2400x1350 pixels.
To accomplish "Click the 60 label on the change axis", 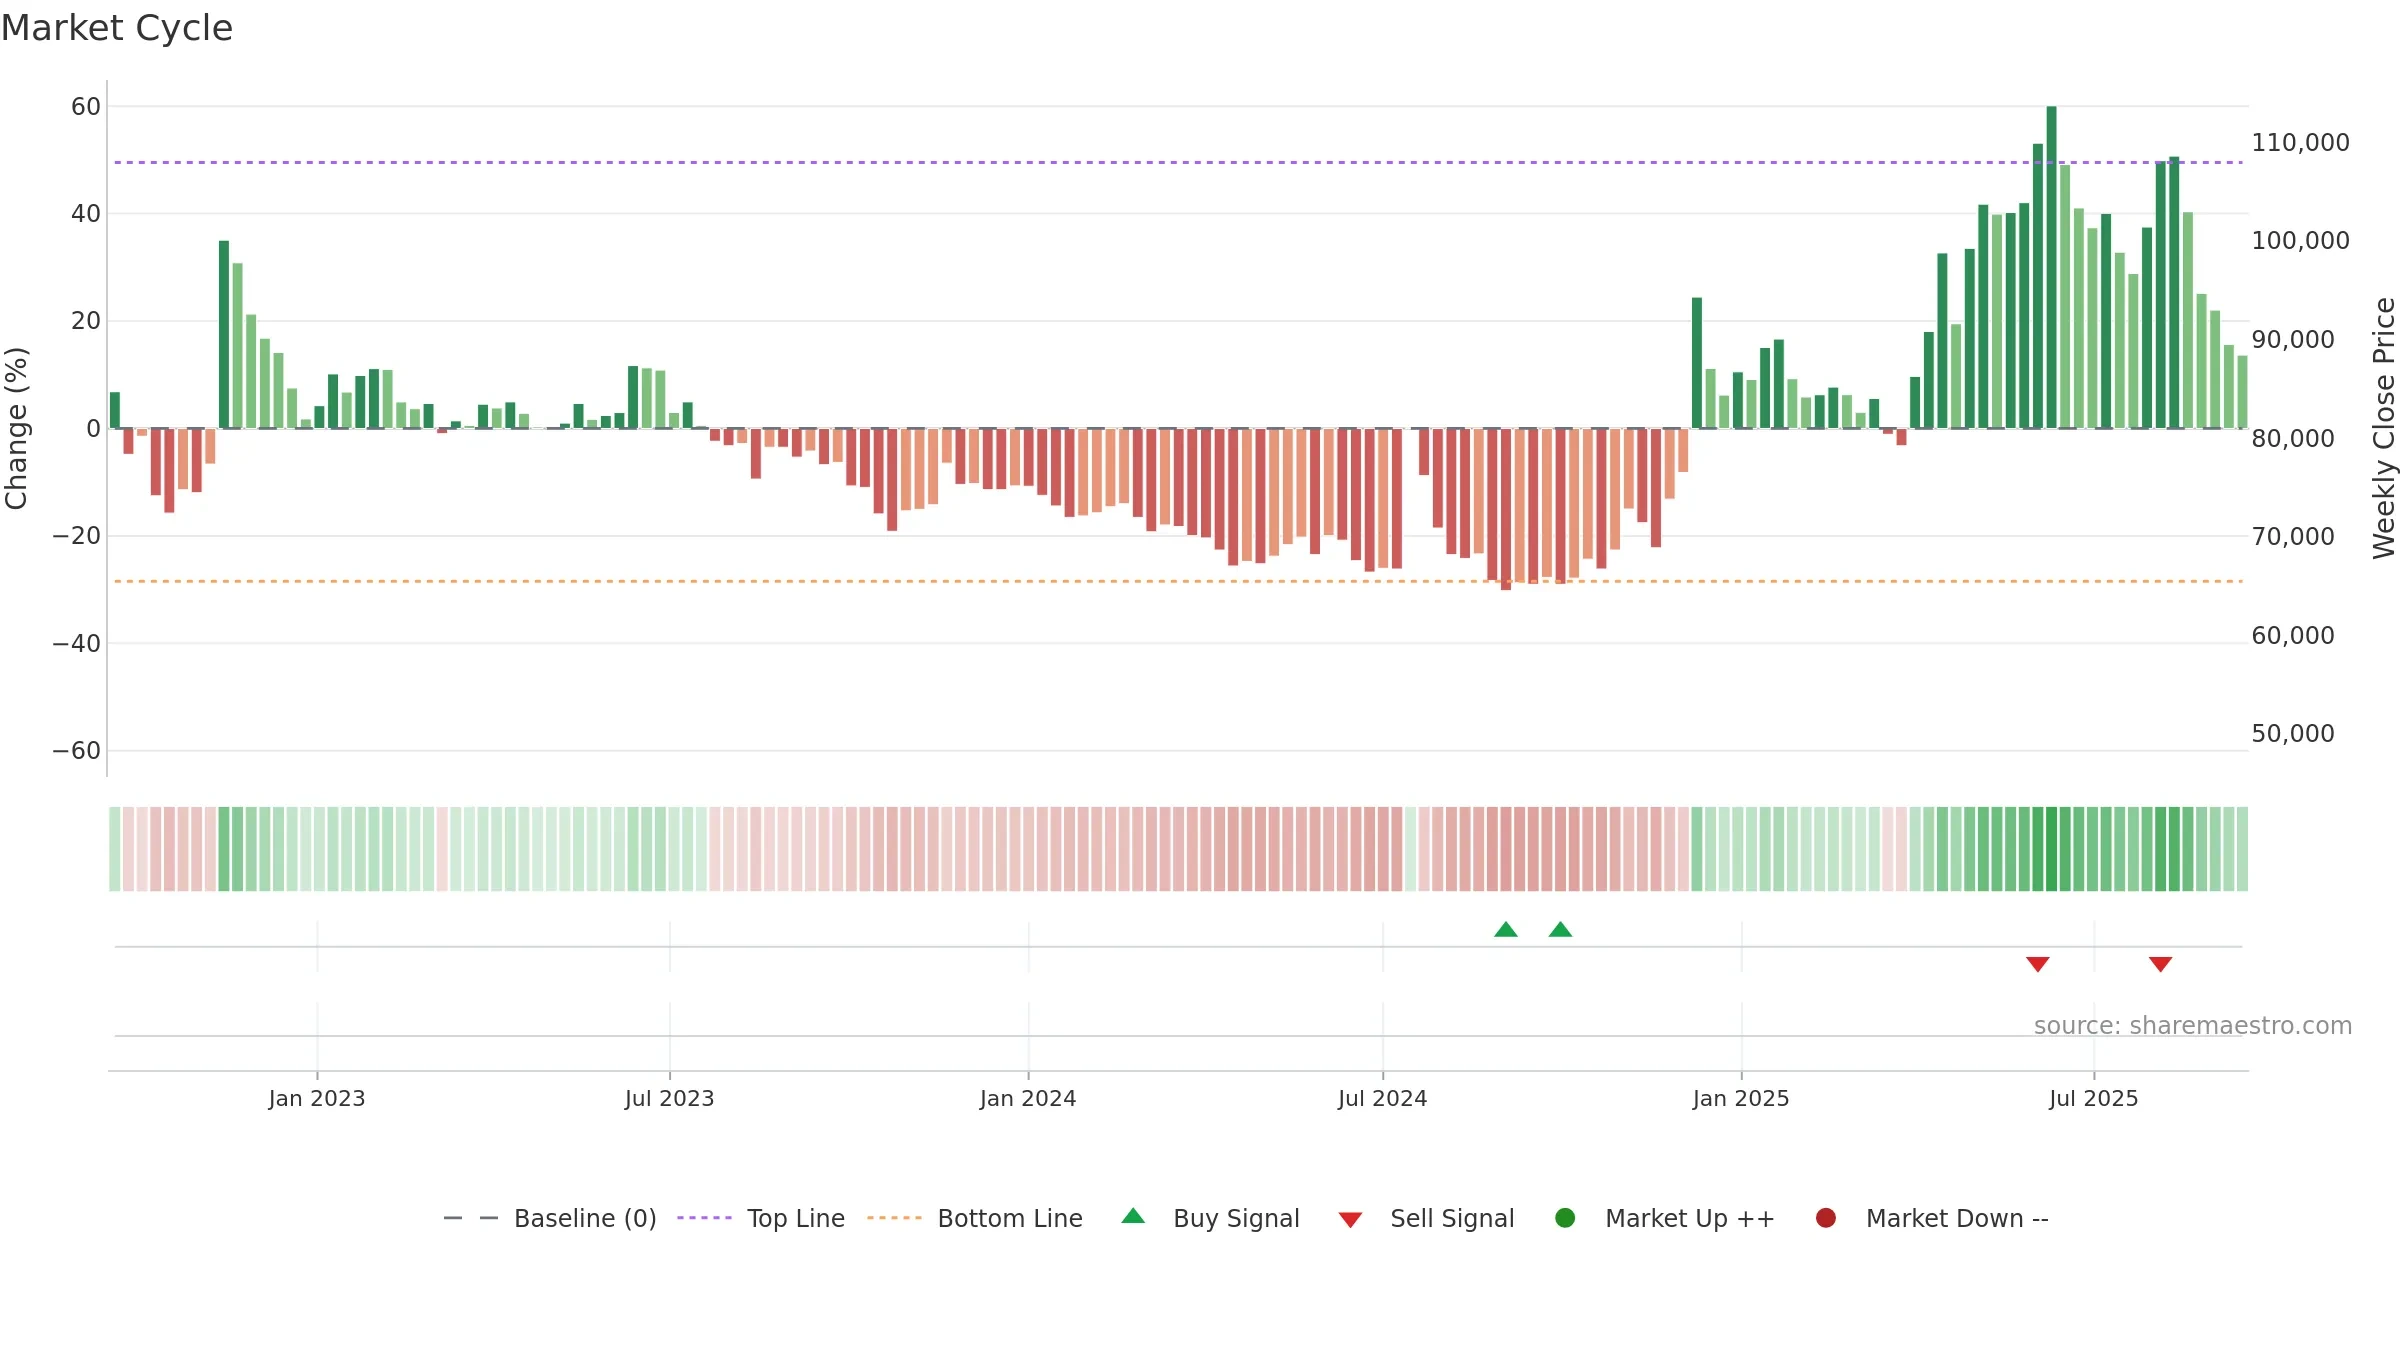I will click(86, 107).
